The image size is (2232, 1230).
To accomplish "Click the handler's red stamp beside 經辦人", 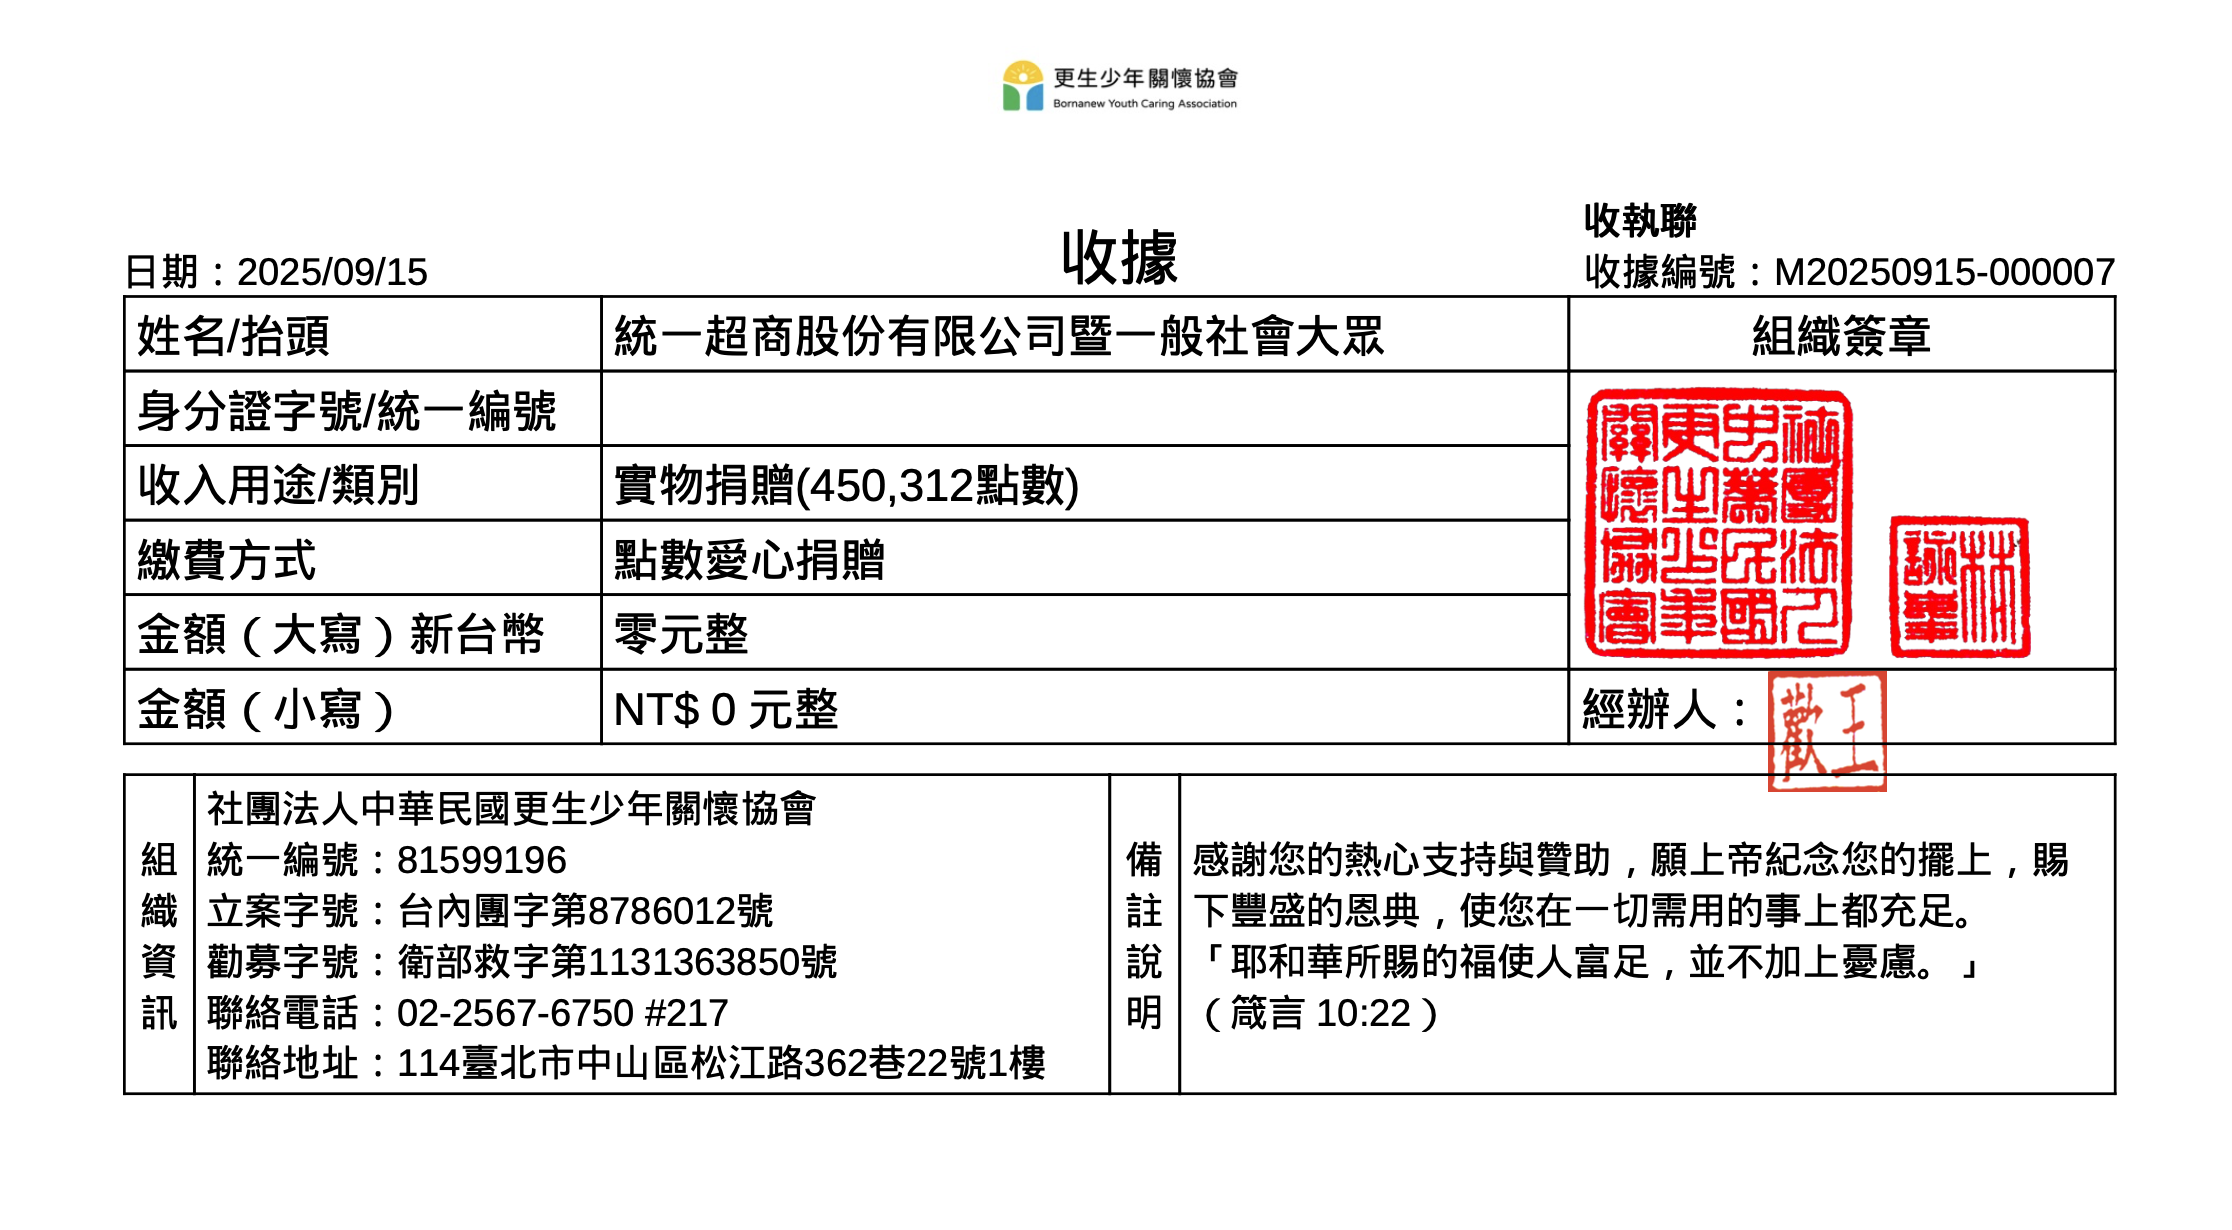I will point(1827,731).
